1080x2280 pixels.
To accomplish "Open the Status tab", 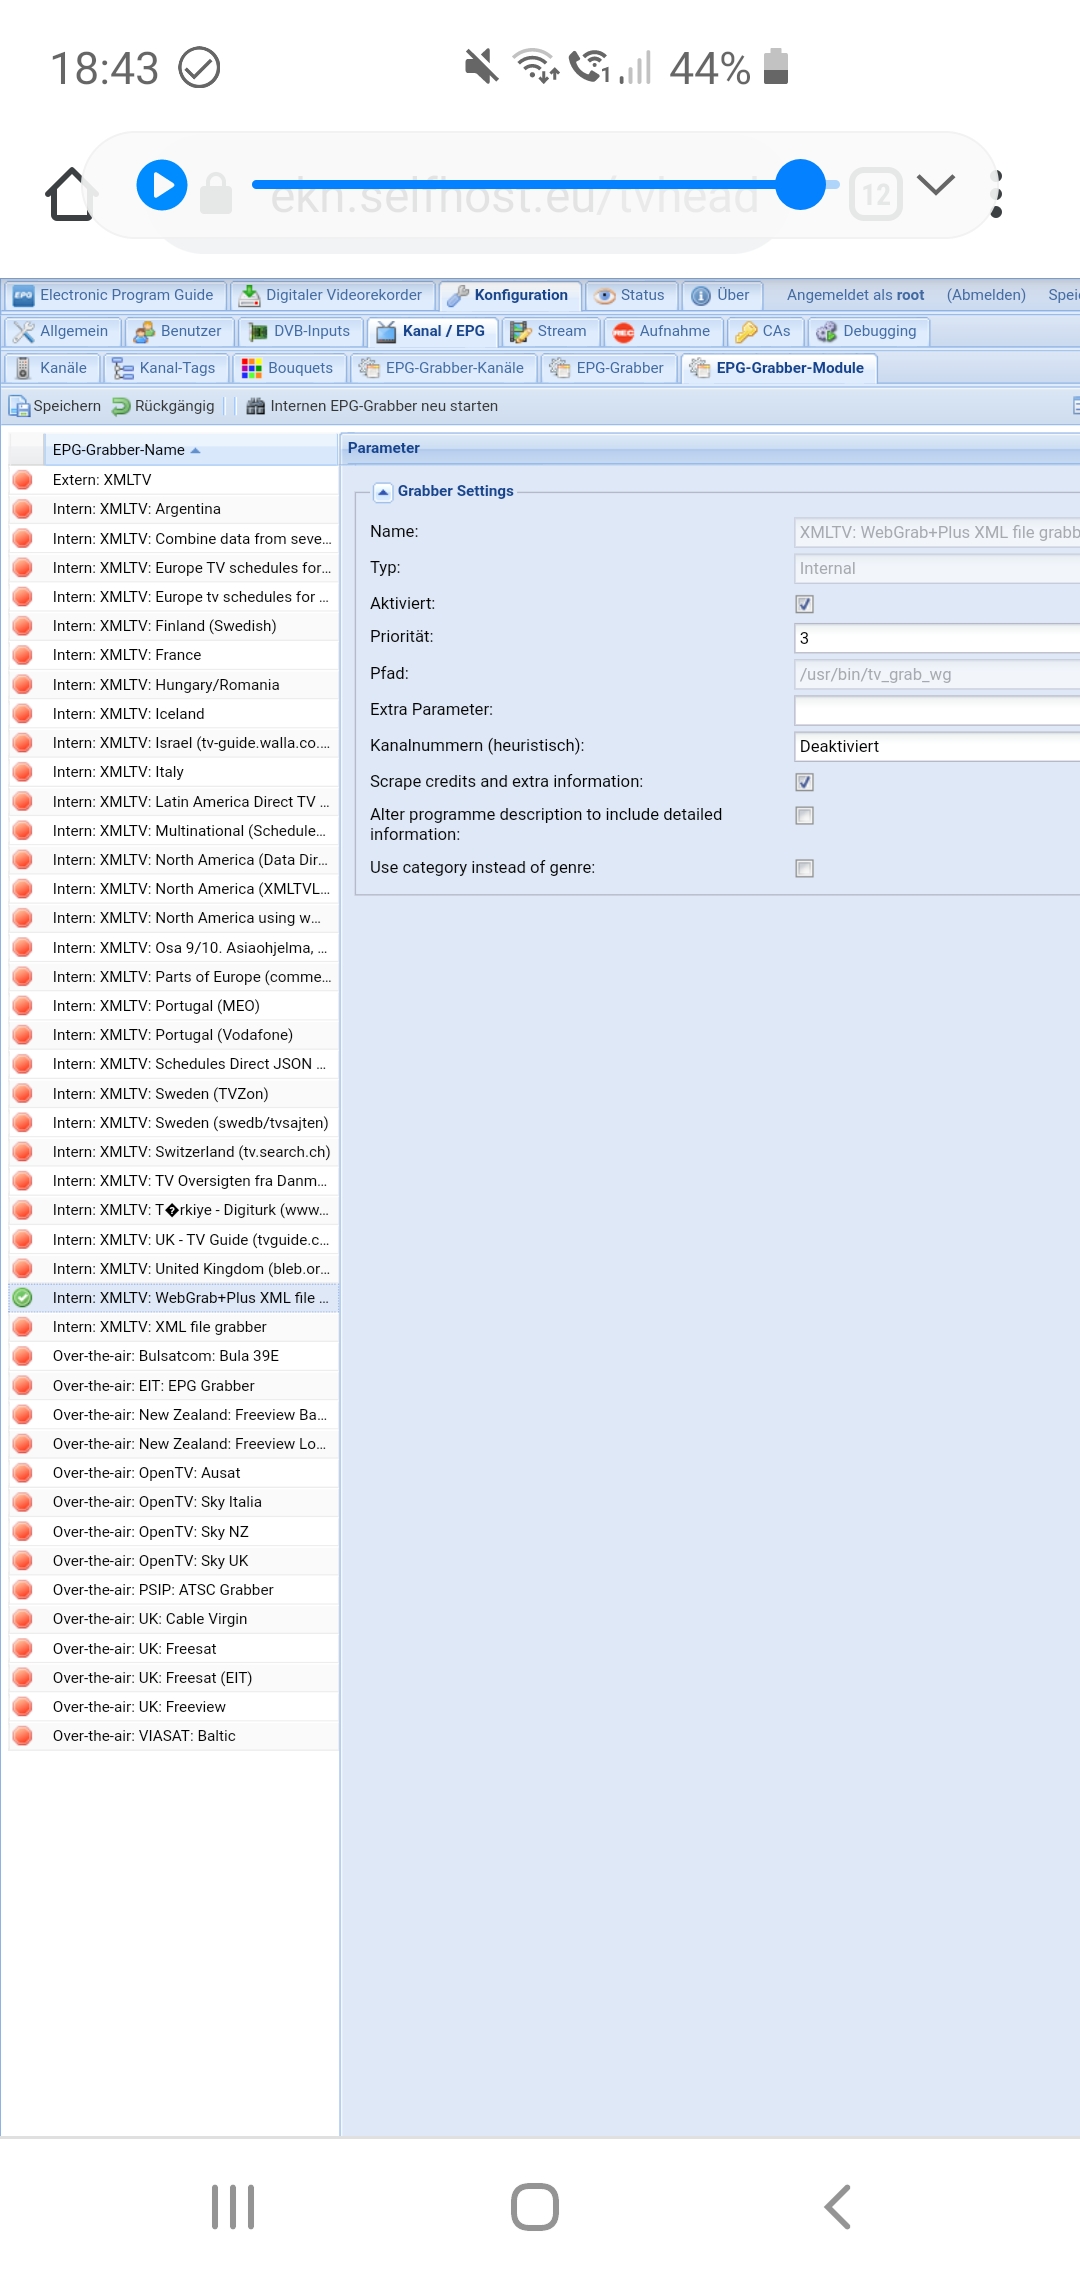I will point(631,295).
